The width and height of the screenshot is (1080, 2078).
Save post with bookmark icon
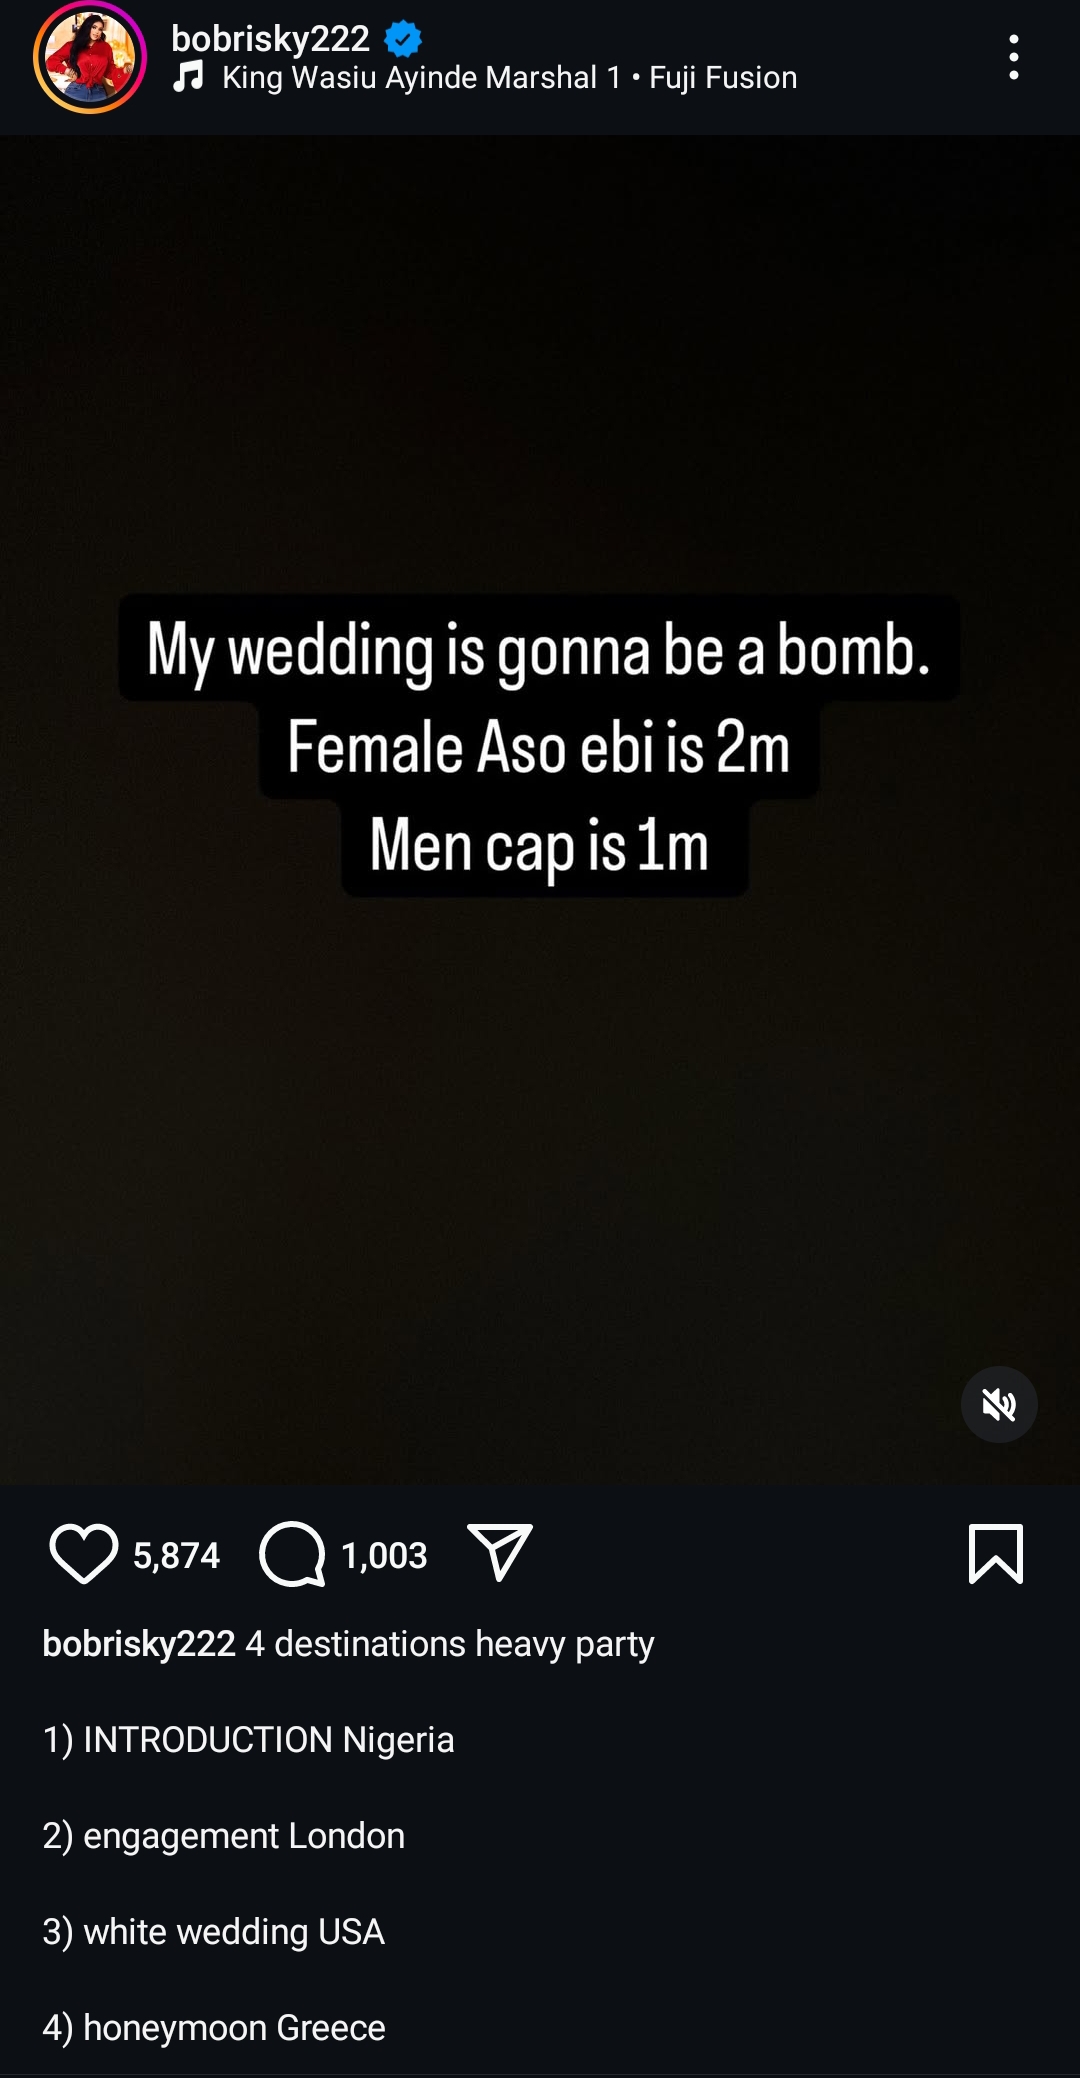point(996,1554)
